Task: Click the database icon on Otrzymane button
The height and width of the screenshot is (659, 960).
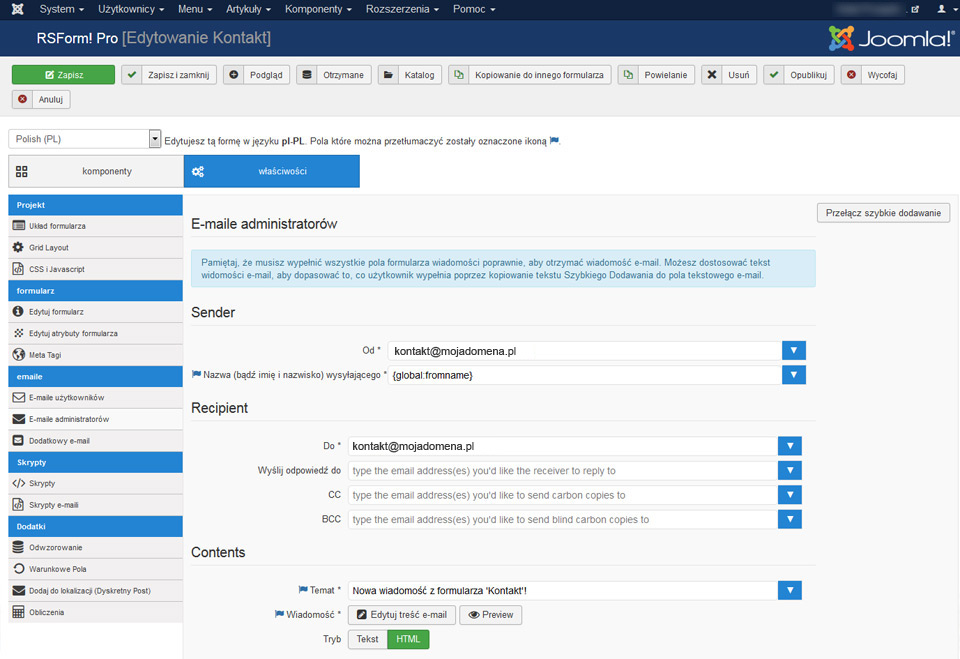Action: [x=307, y=75]
